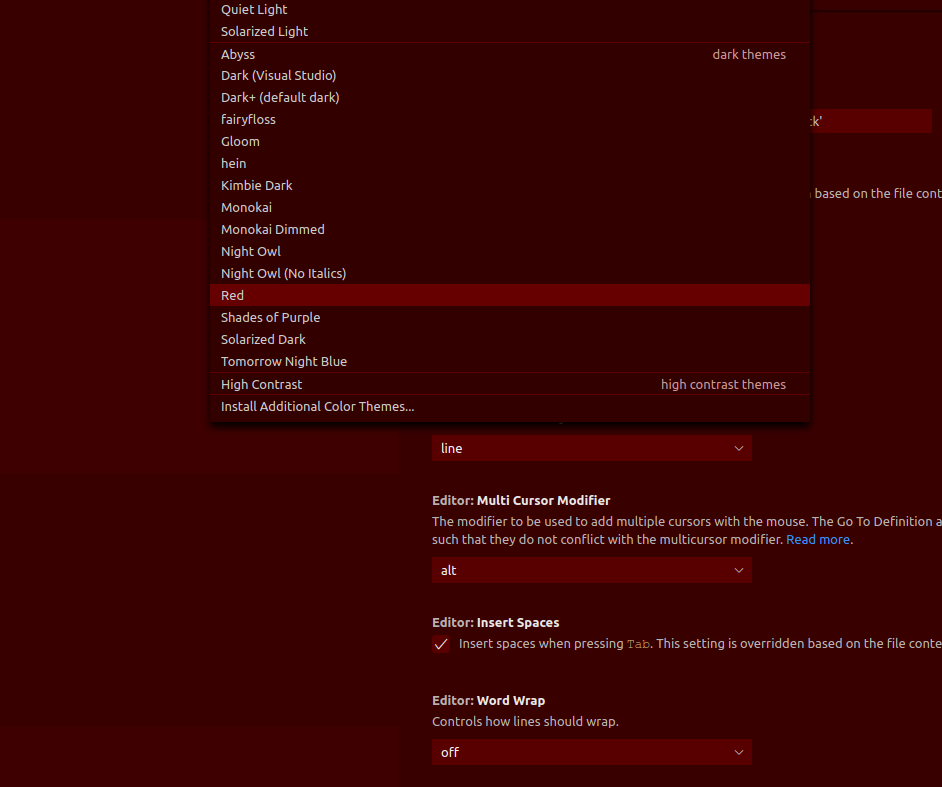The height and width of the screenshot is (787, 942).
Task: Pick the Solarized Dark theme
Action: point(510,339)
